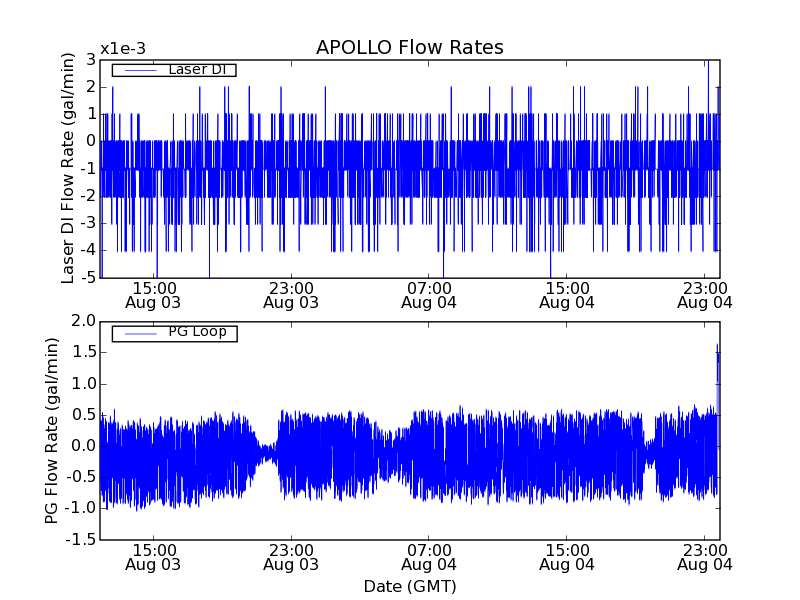Click the "-5" y-axis tick on Laser DI plot

(x=88, y=277)
